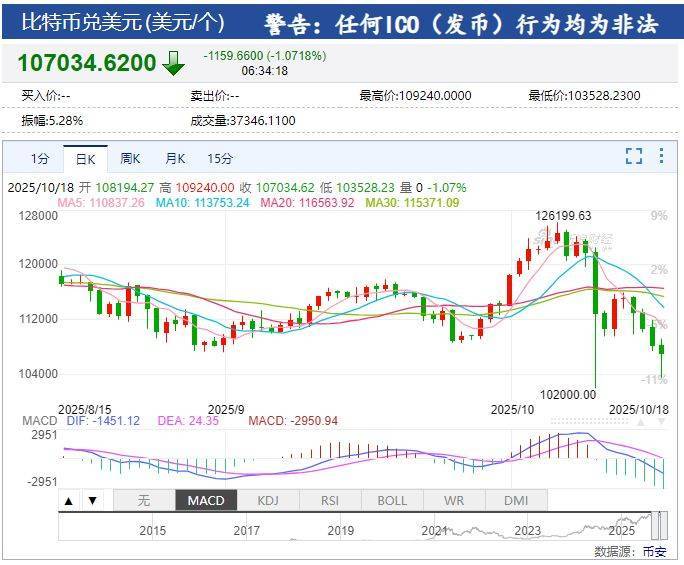Show the BOLL indicator
The width and height of the screenshot is (684, 565).
coord(392,500)
